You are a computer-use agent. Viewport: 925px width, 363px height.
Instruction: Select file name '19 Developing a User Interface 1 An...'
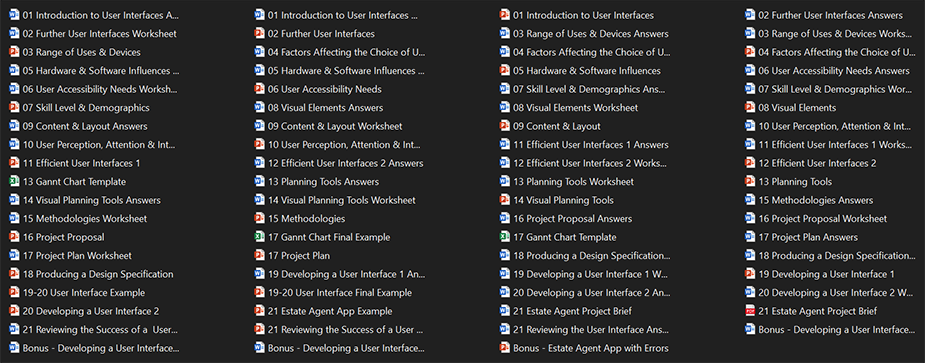pyautogui.click(x=346, y=274)
